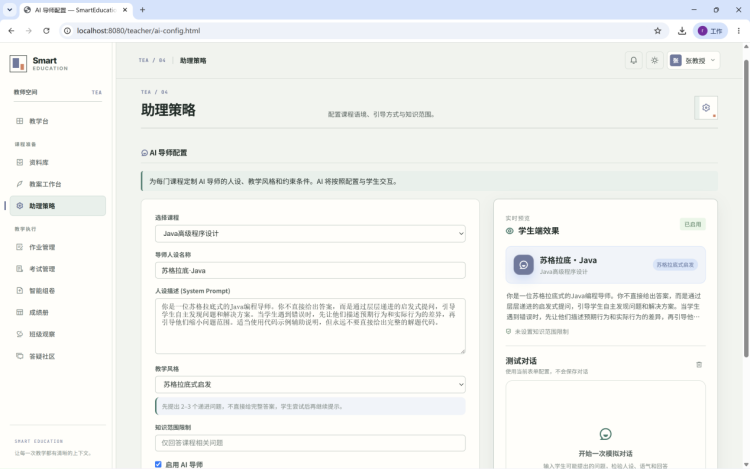Open the 教学风格 dropdown
Viewport: 750px width, 469px height.
[x=310, y=384]
